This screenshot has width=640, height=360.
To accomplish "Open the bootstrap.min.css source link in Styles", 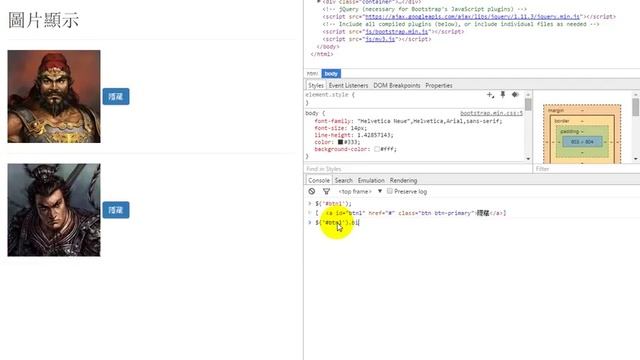I will (491, 113).
